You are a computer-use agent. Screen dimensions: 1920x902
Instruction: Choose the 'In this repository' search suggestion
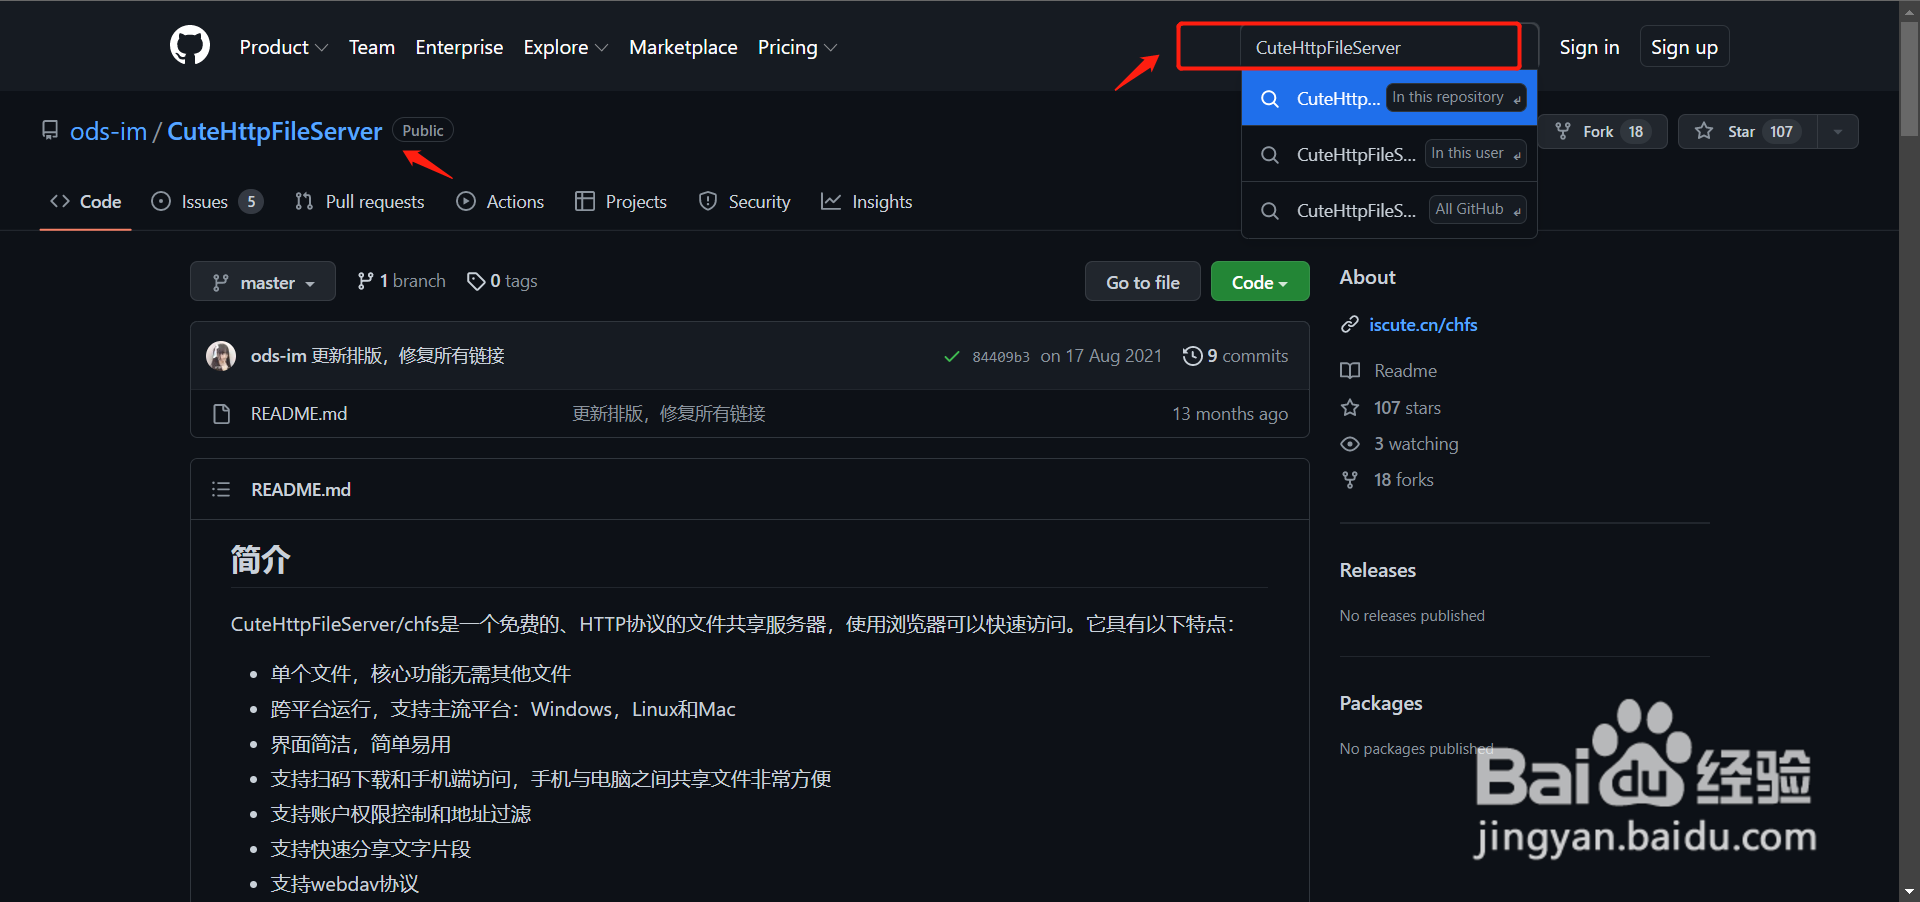point(1389,98)
